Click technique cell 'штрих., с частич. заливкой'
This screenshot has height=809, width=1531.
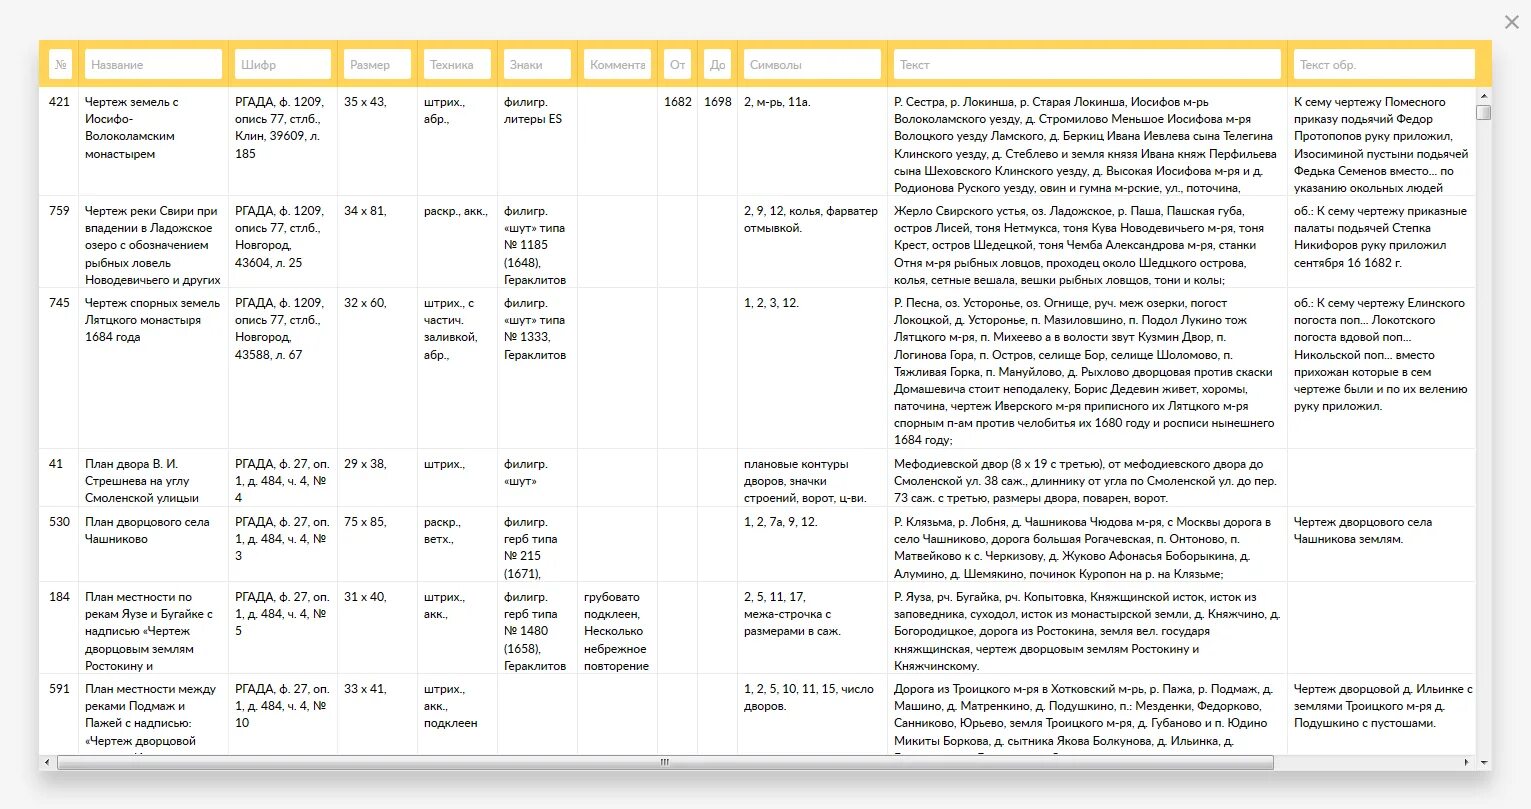[x=449, y=329]
